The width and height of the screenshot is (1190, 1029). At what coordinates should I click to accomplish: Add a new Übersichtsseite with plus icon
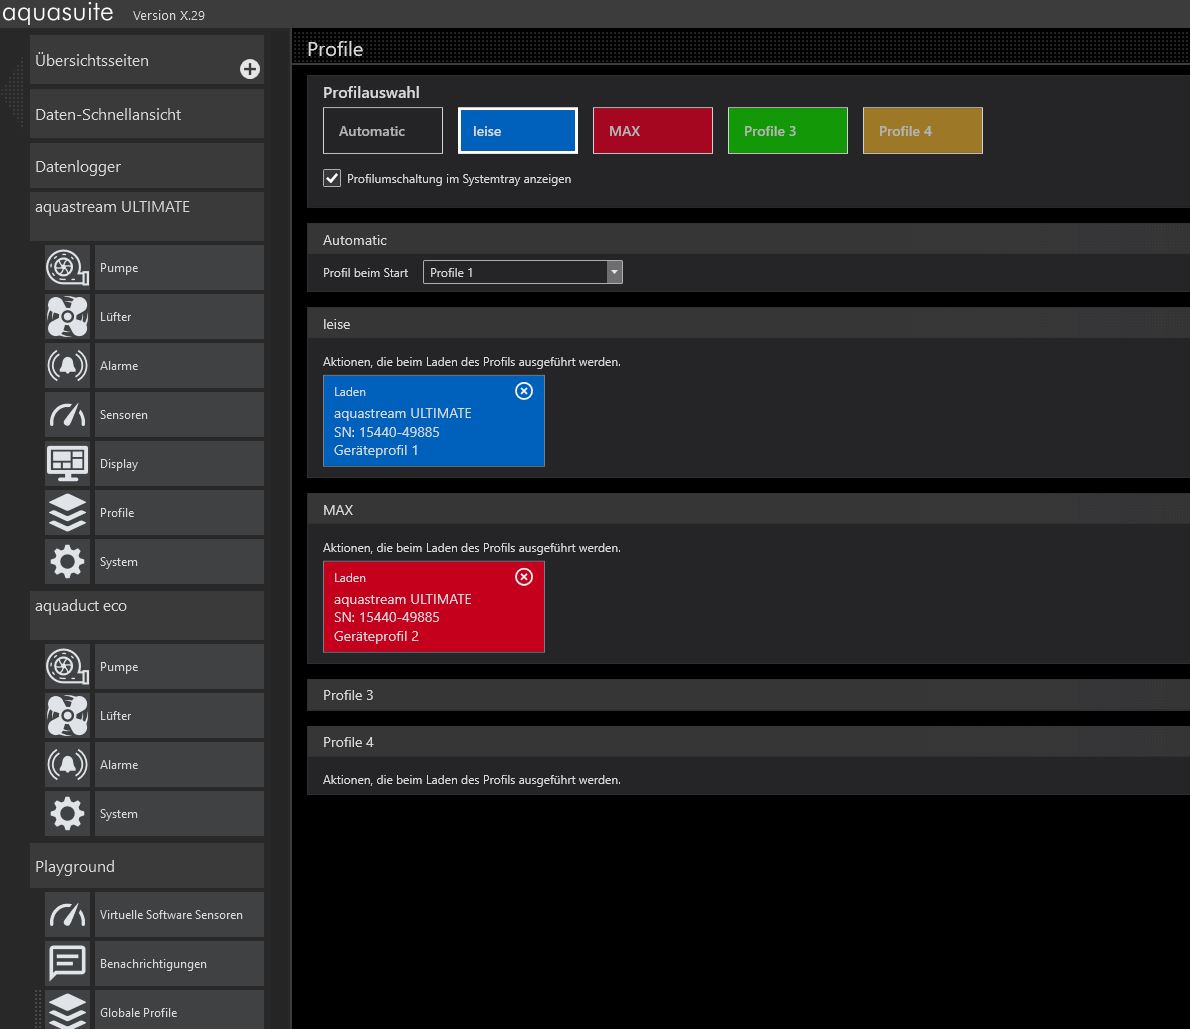point(250,69)
